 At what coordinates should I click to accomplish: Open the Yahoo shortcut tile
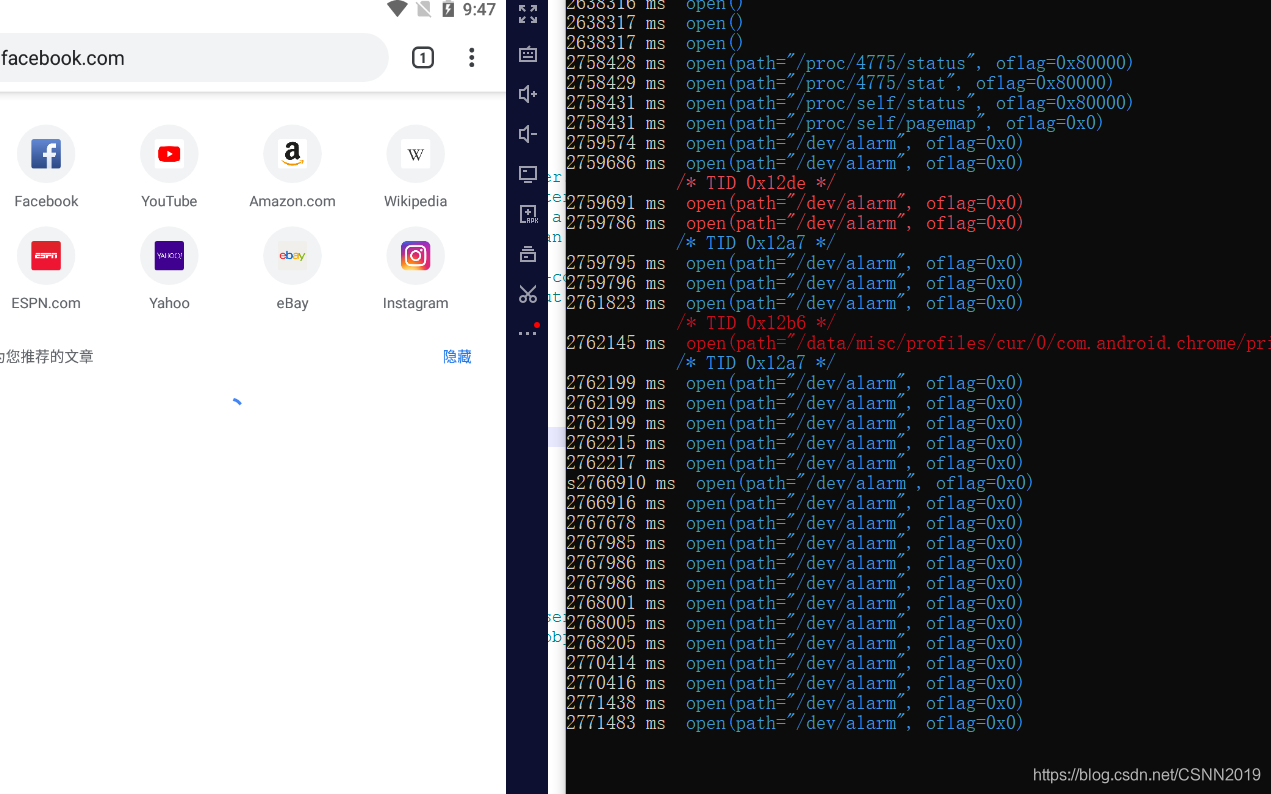point(169,269)
